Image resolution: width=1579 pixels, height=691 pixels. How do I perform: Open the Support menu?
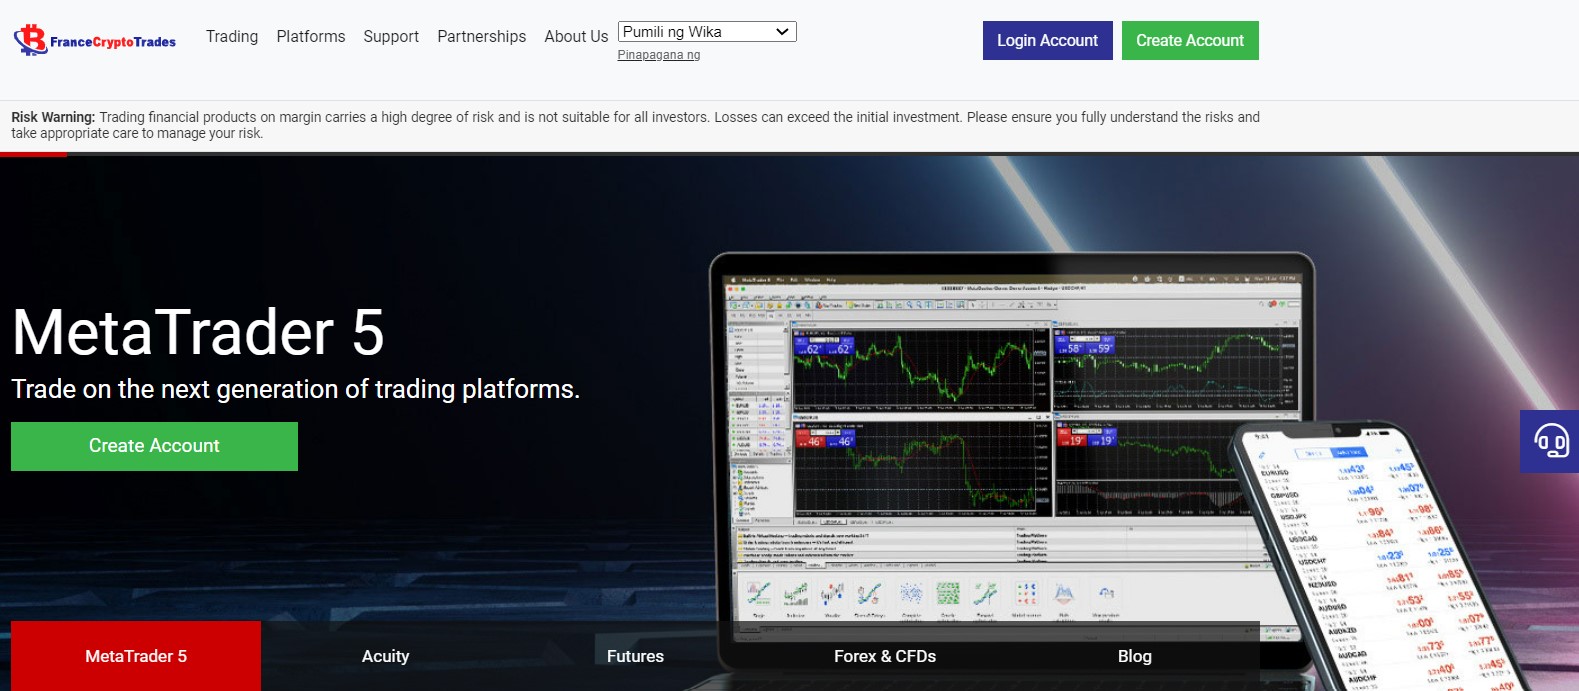point(391,37)
